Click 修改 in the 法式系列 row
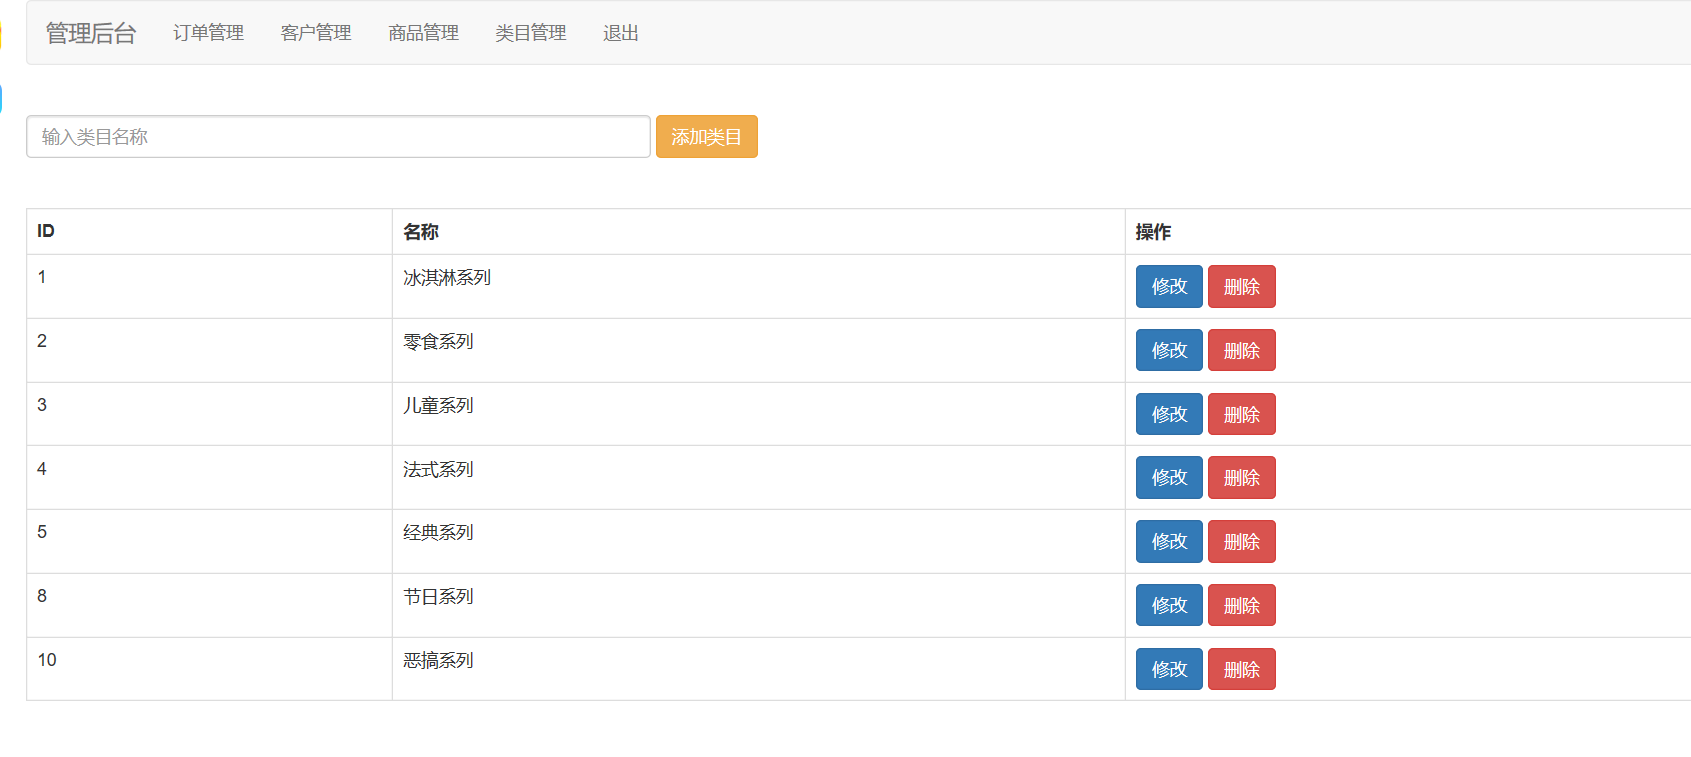The image size is (1691, 757). point(1169,478)
